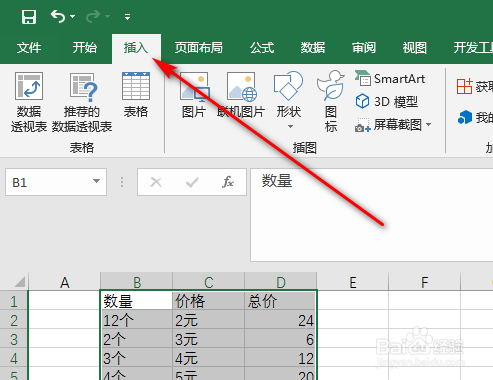Open the 形状 shapes gallery
Viewport: 493px width, 380px height.
coord(288,94)
